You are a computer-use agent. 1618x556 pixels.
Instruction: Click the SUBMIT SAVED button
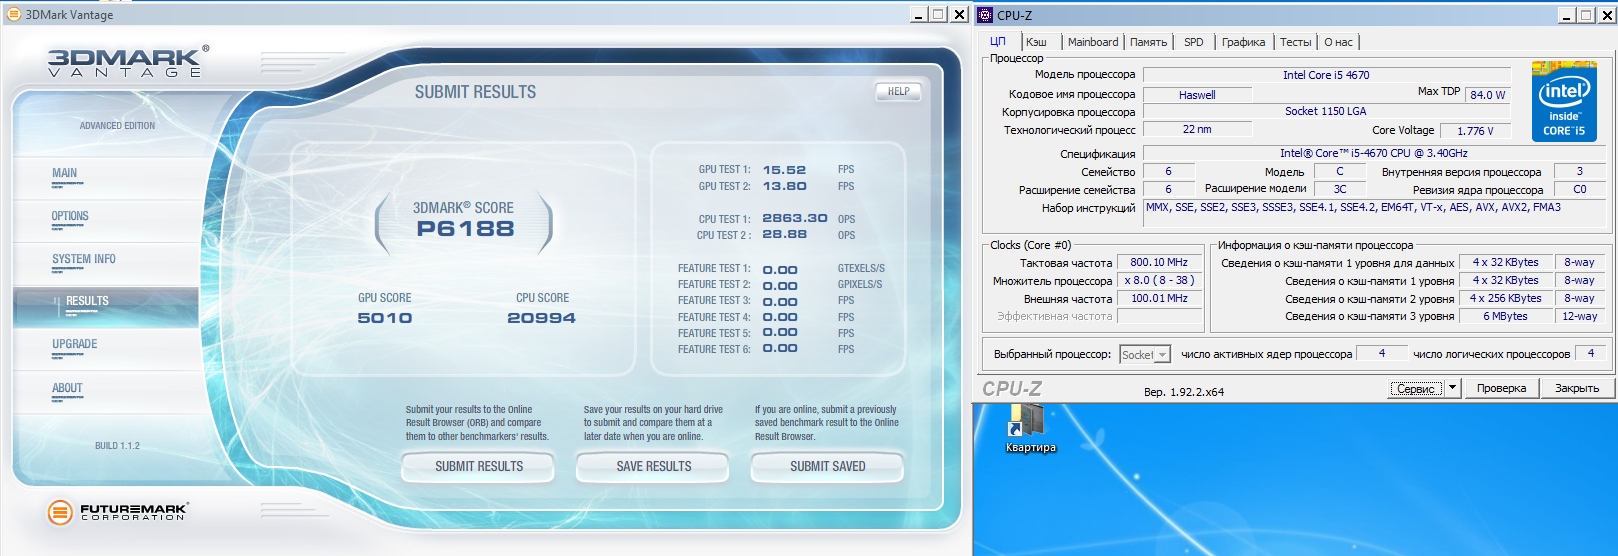827,466
